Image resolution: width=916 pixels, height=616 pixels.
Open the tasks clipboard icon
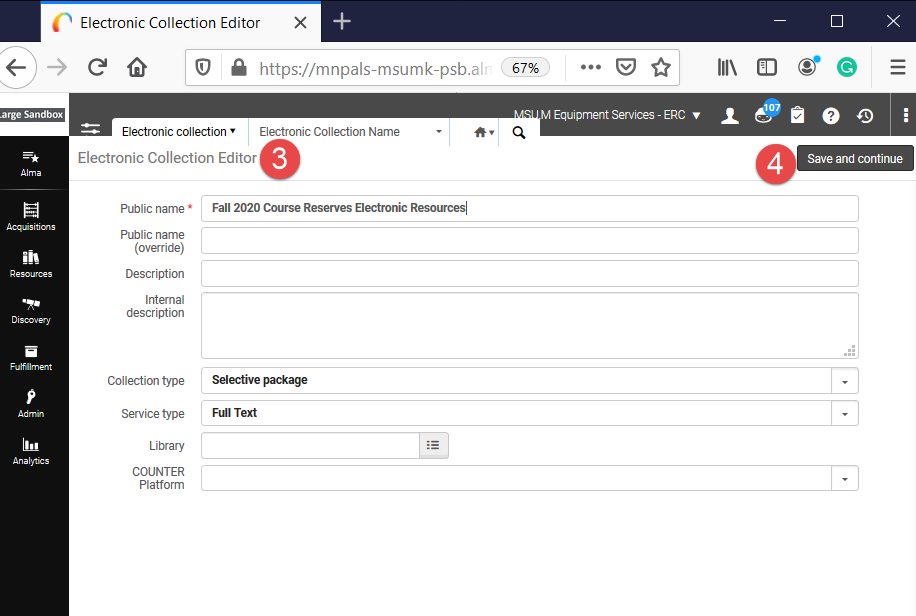pyautogui.click(x=797, y=115)
